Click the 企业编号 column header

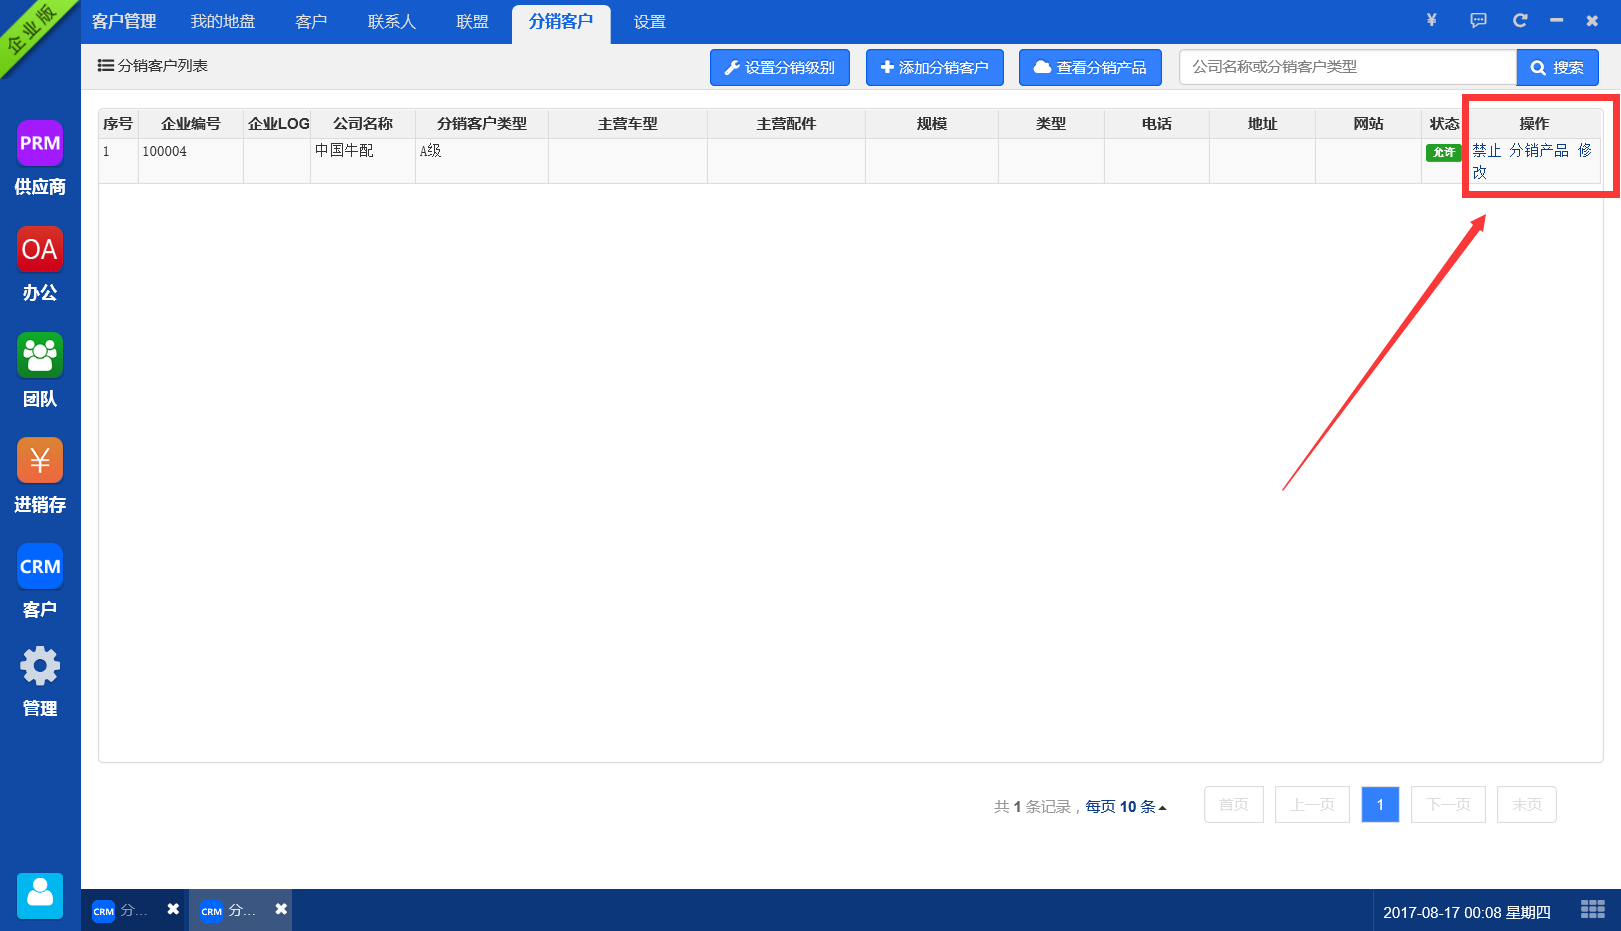191,124
